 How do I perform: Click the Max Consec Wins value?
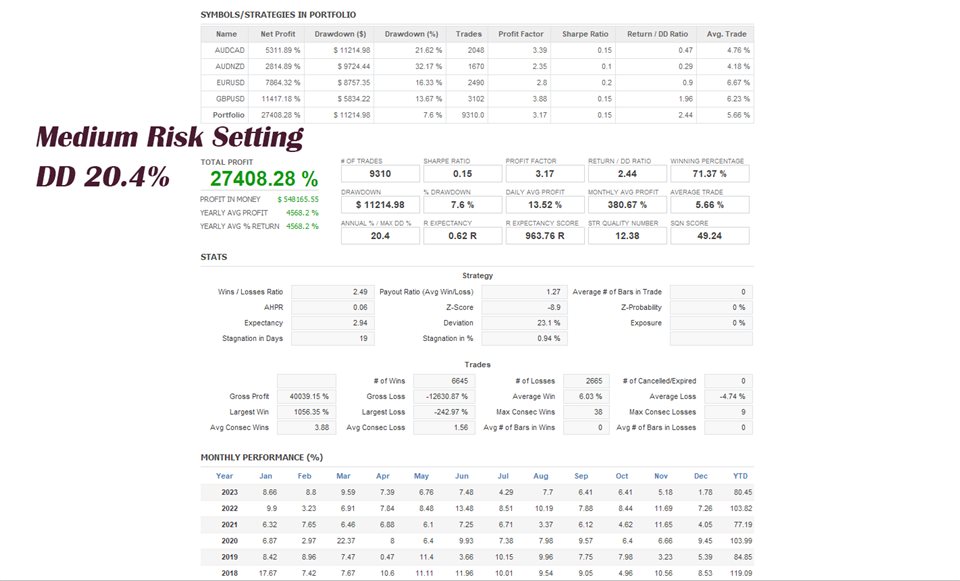click(x=586, y=412)
